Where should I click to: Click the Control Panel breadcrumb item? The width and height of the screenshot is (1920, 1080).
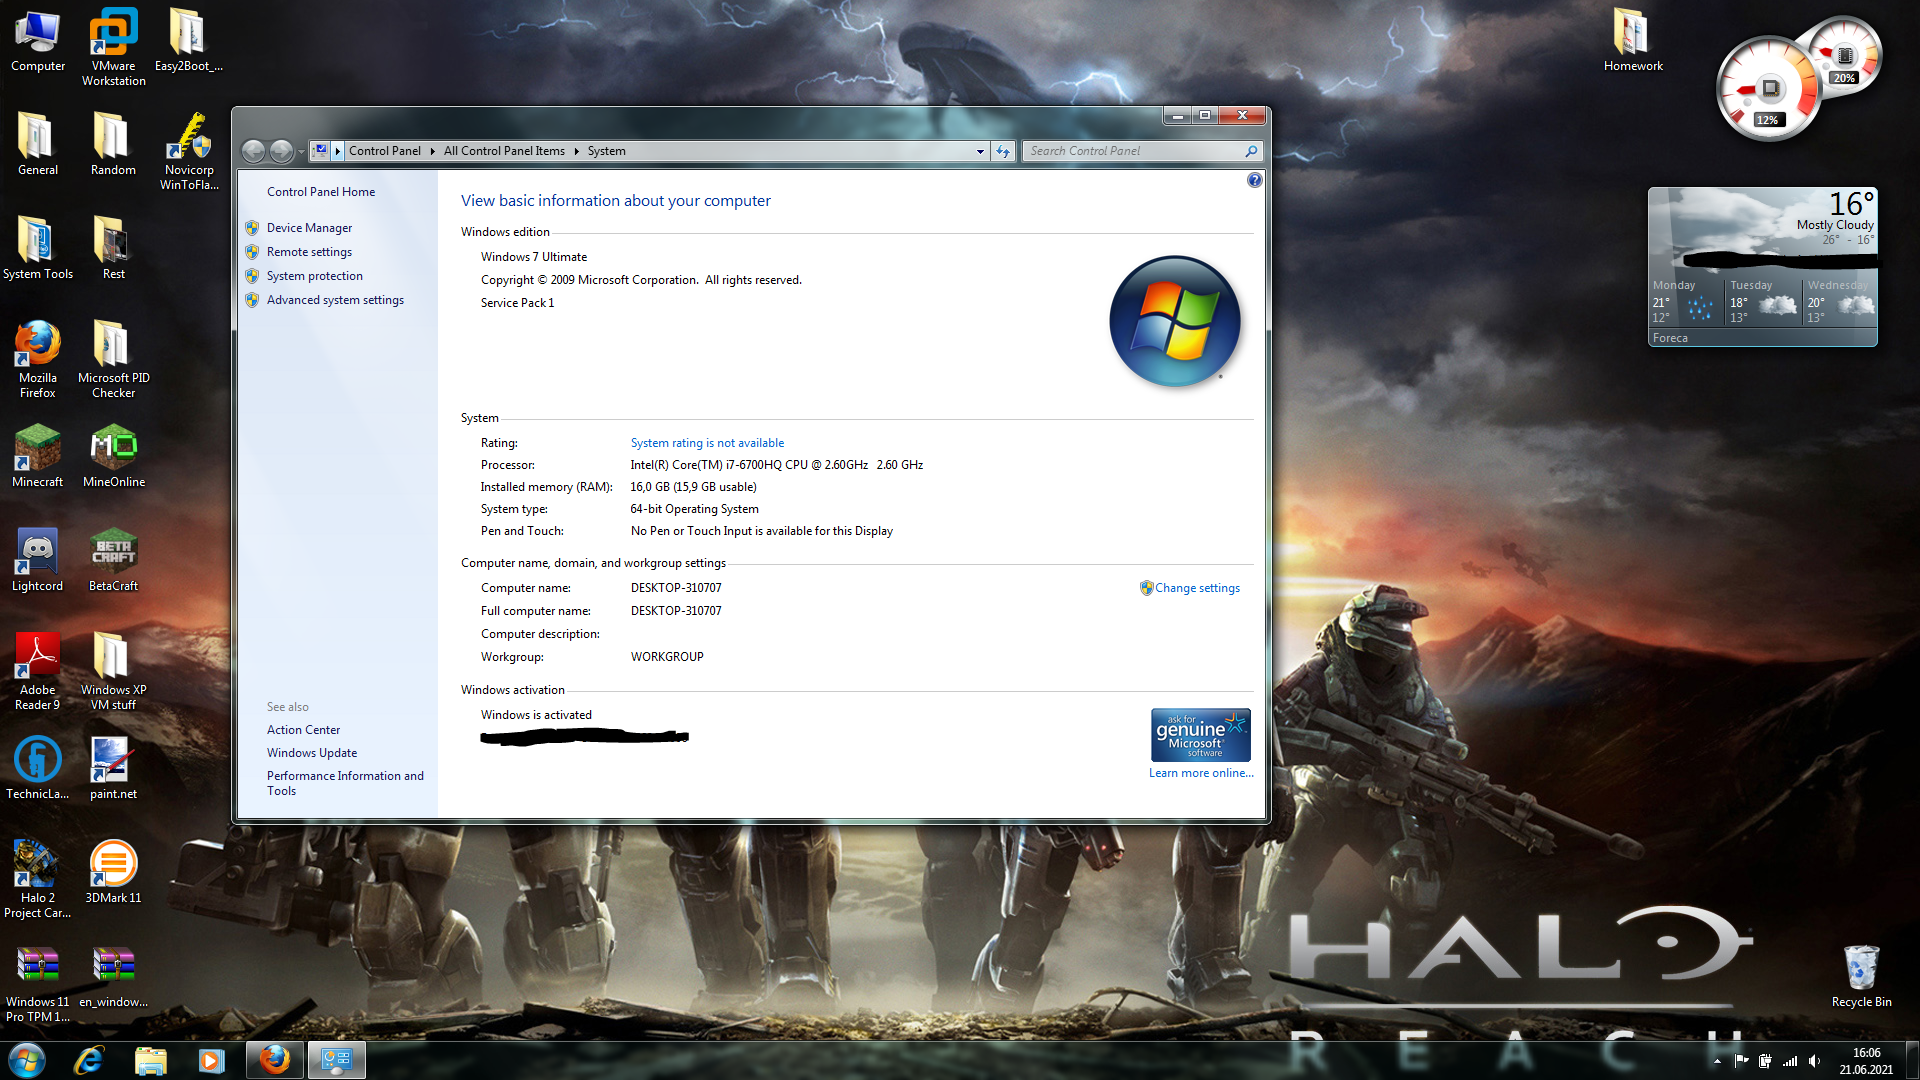pos(384,151)
